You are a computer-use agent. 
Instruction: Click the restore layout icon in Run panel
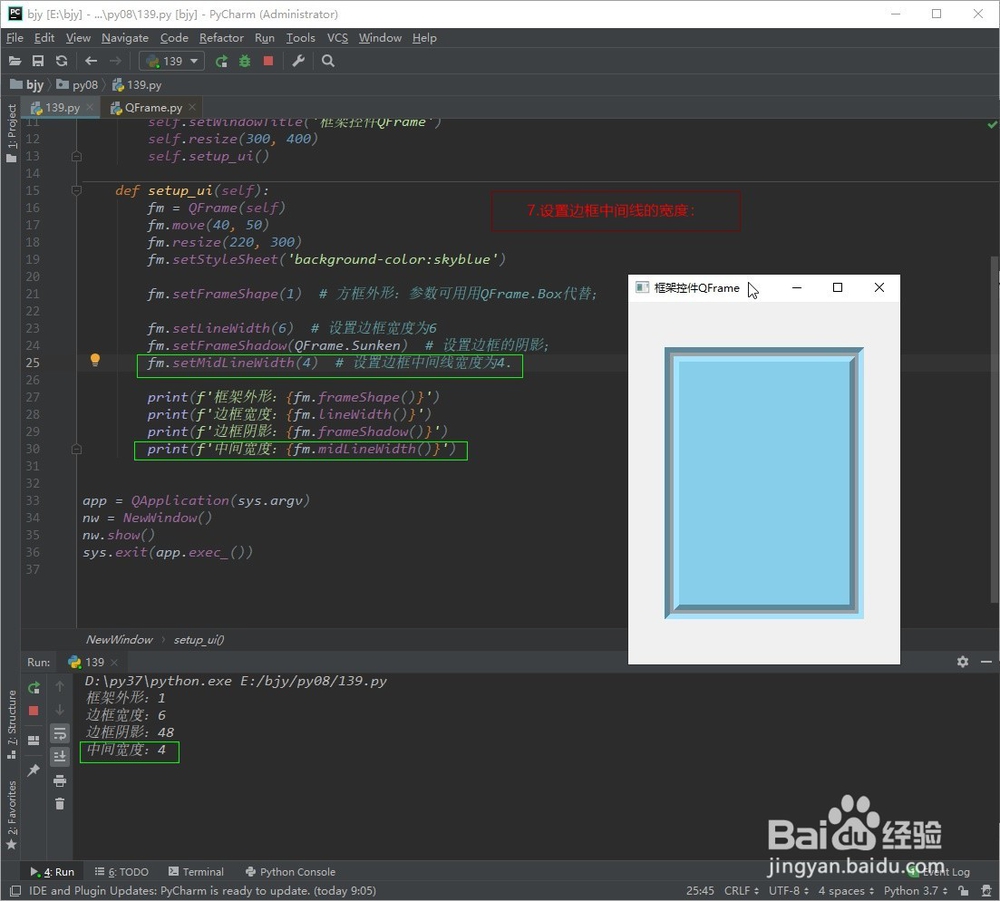tap(34, 740)
